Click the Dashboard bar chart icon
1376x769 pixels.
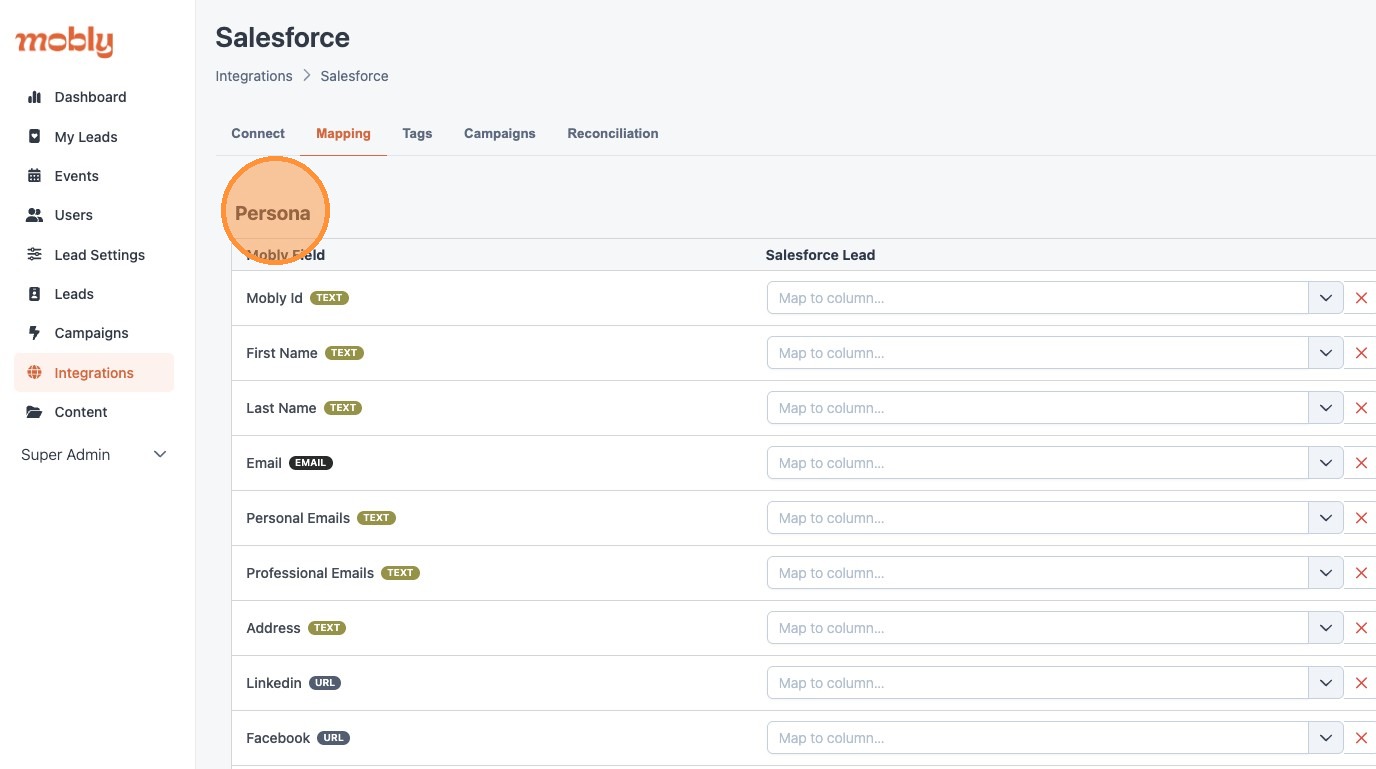point(35,97)
